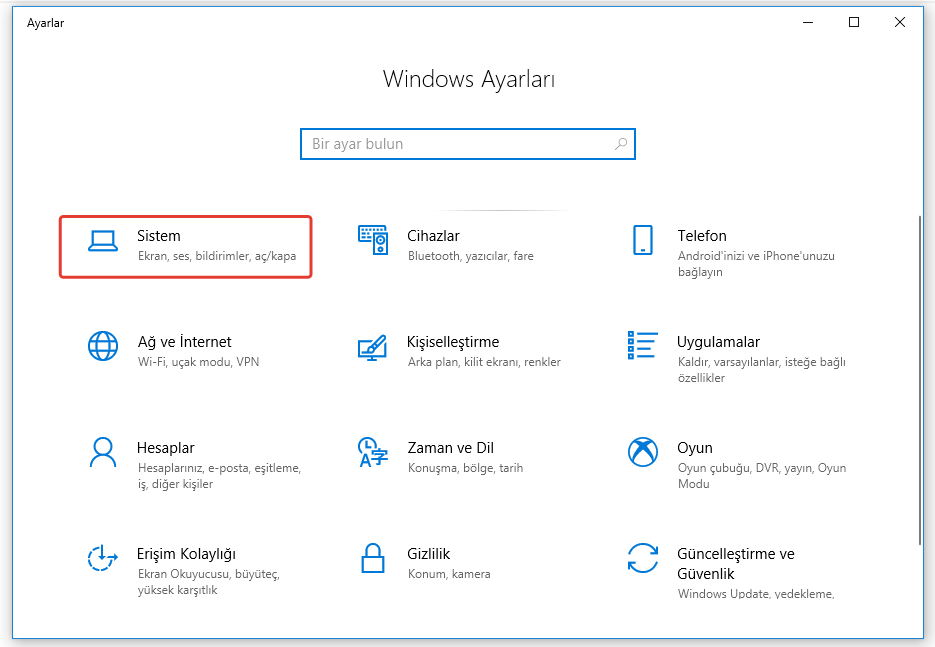Select the Ağ ve İnternet globe icon
The width and height of the screenshot is (935, 647).
point(103,346)
